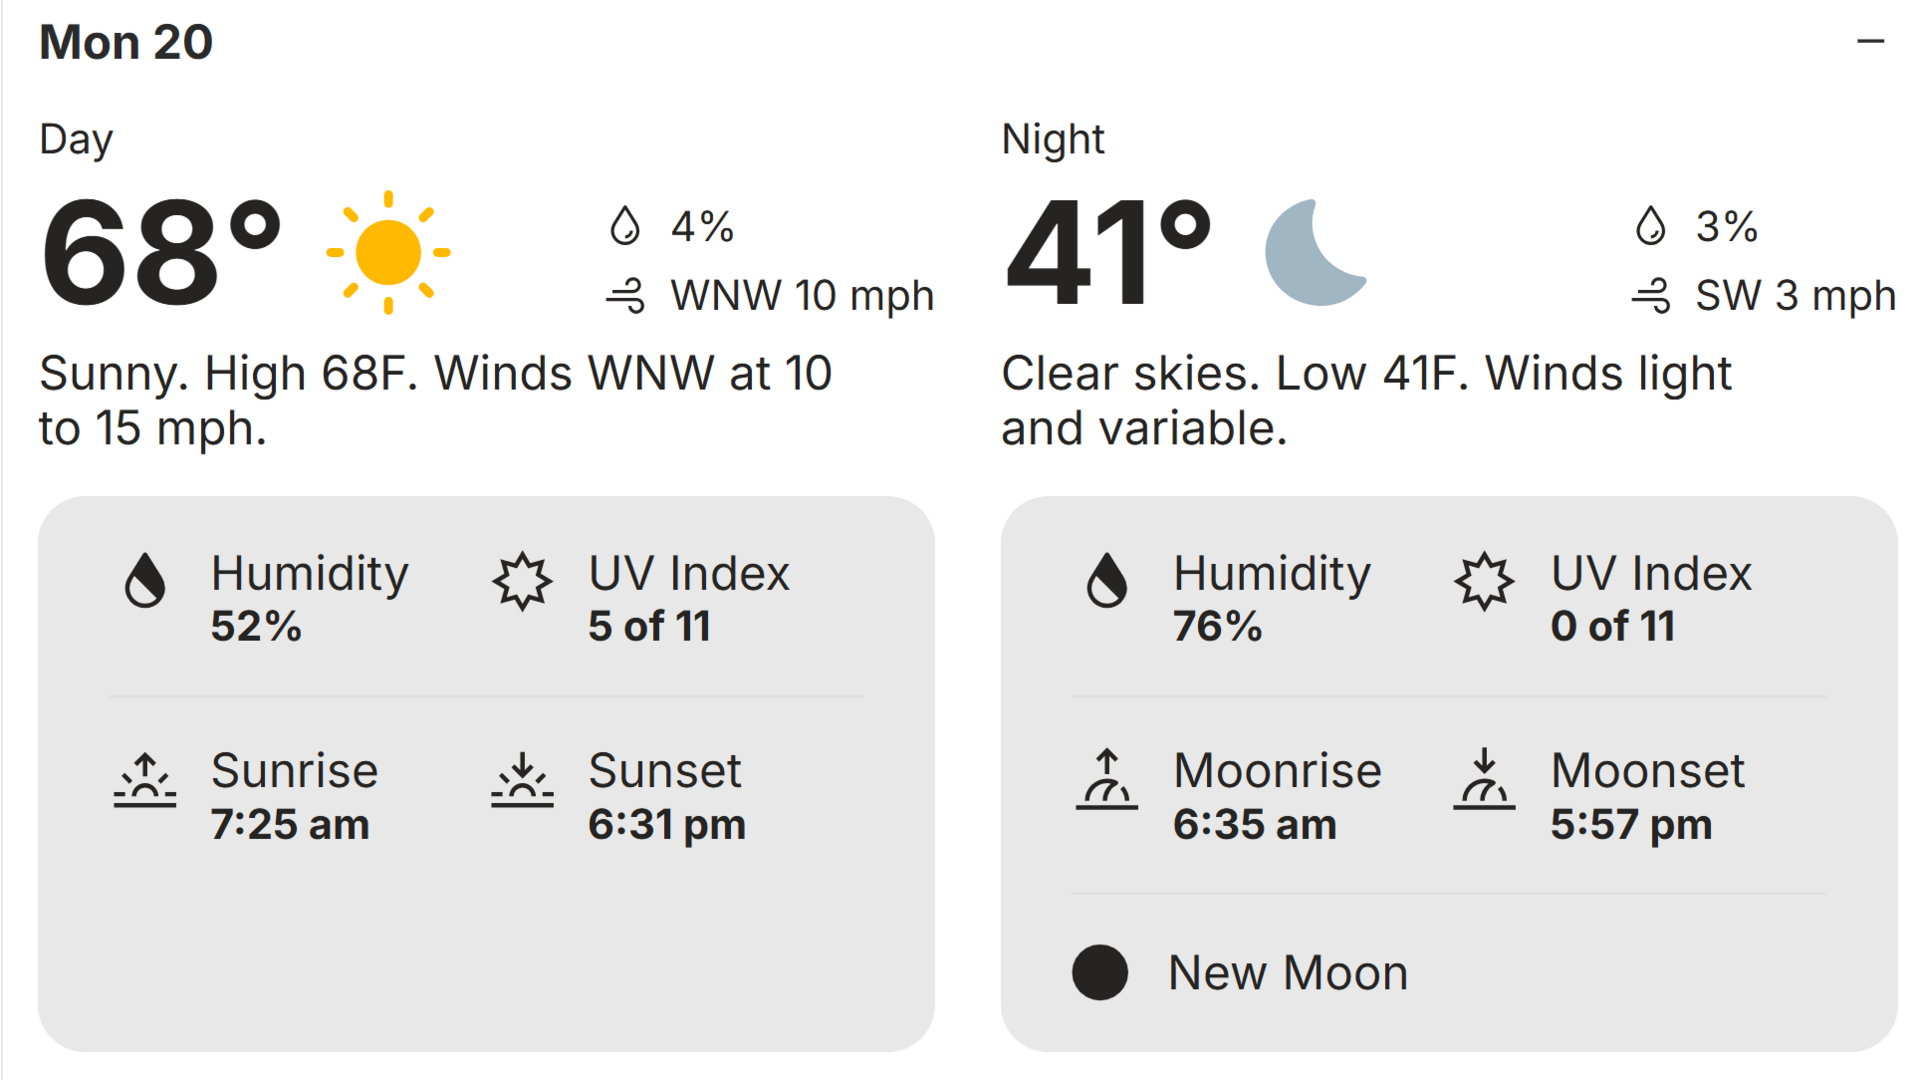Click the 41° nighttime low temperature
Screen dimensions: 1920x1080
[x=1108, y=253]
